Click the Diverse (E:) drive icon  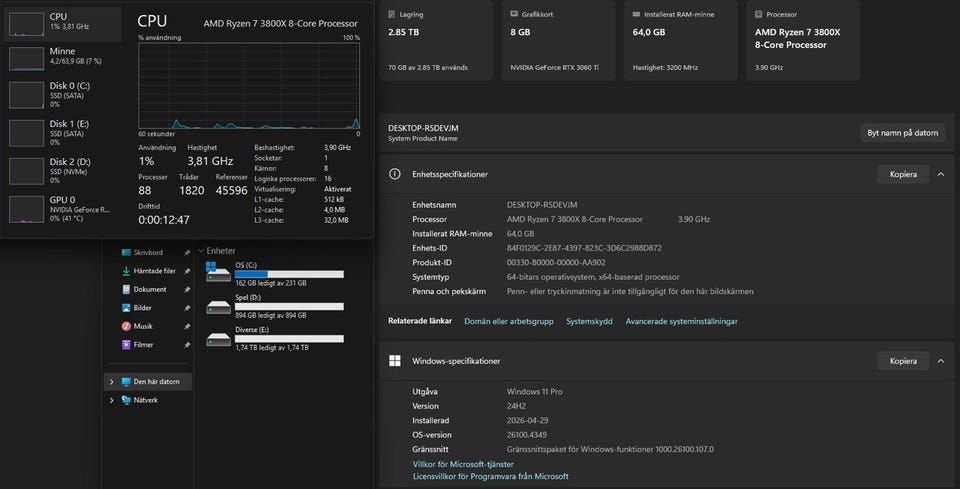(219, 338)
